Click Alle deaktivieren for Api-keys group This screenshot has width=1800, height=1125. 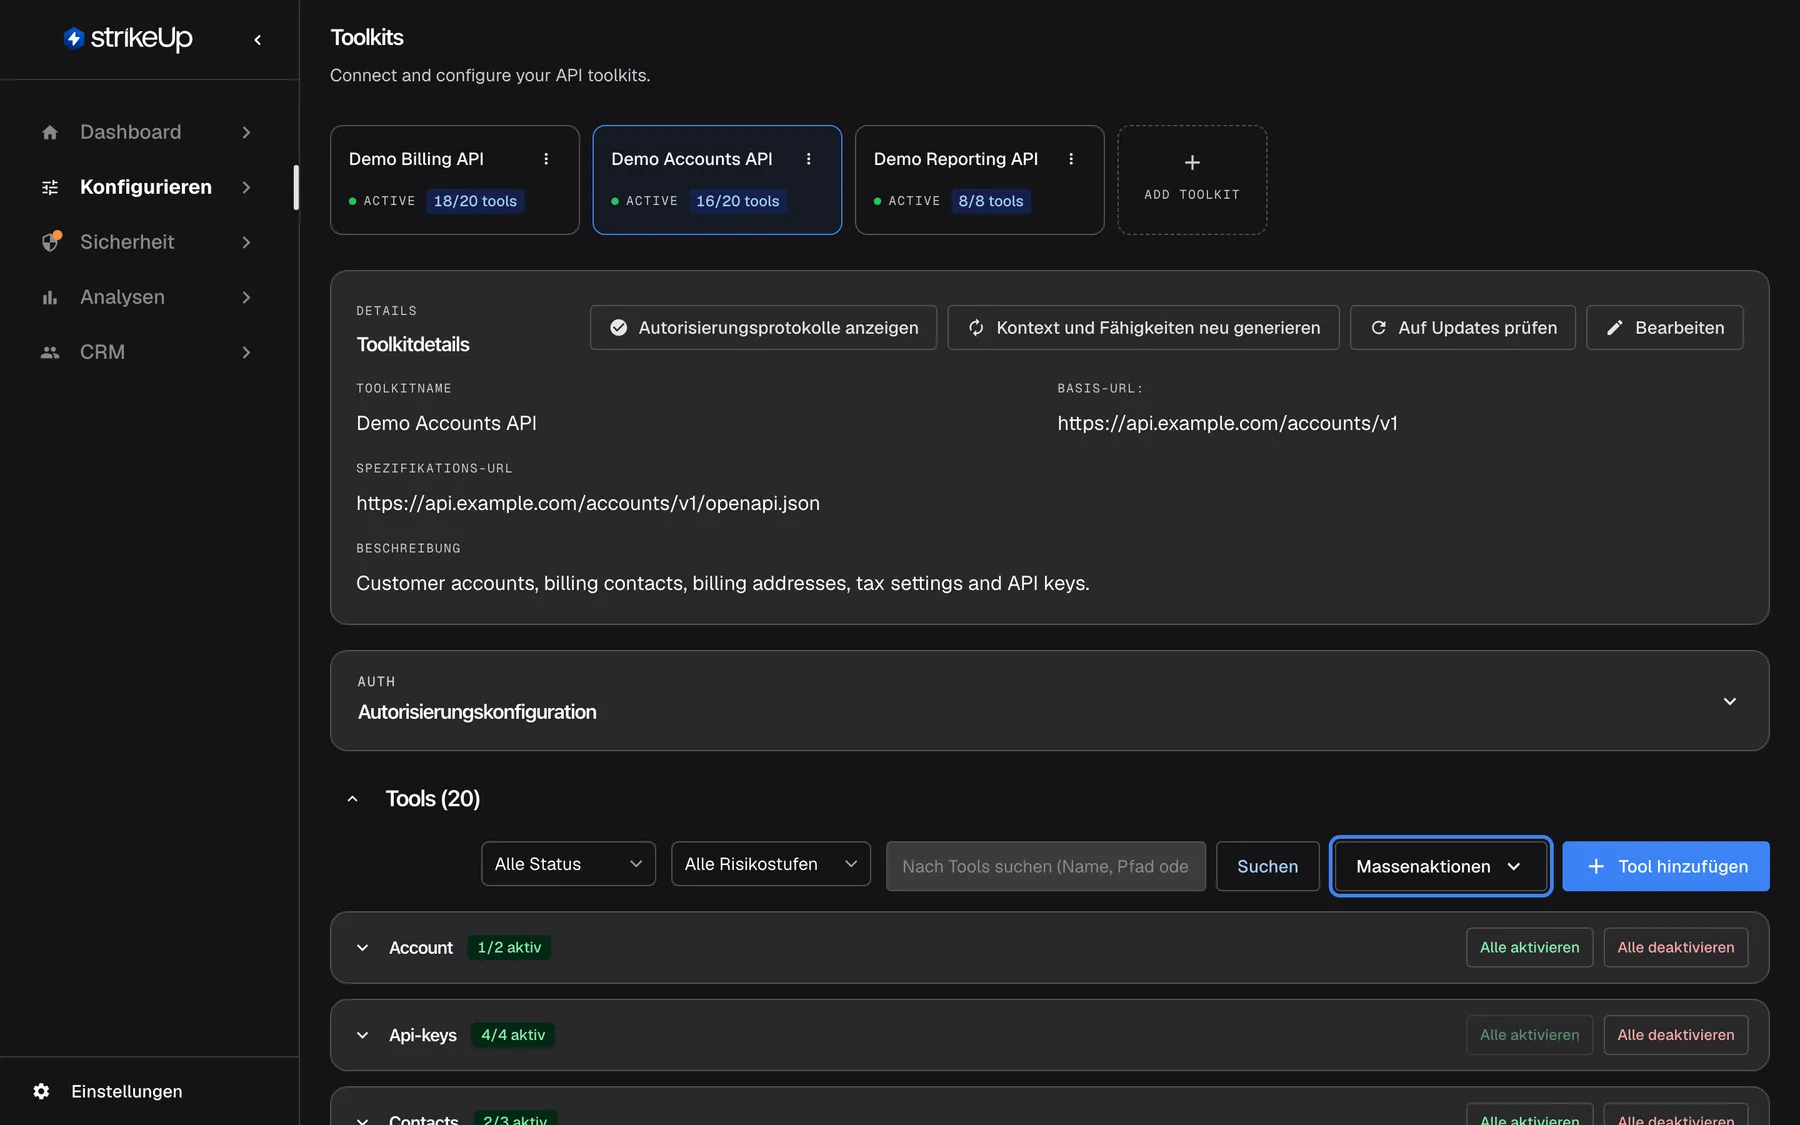[1676, 1035]
